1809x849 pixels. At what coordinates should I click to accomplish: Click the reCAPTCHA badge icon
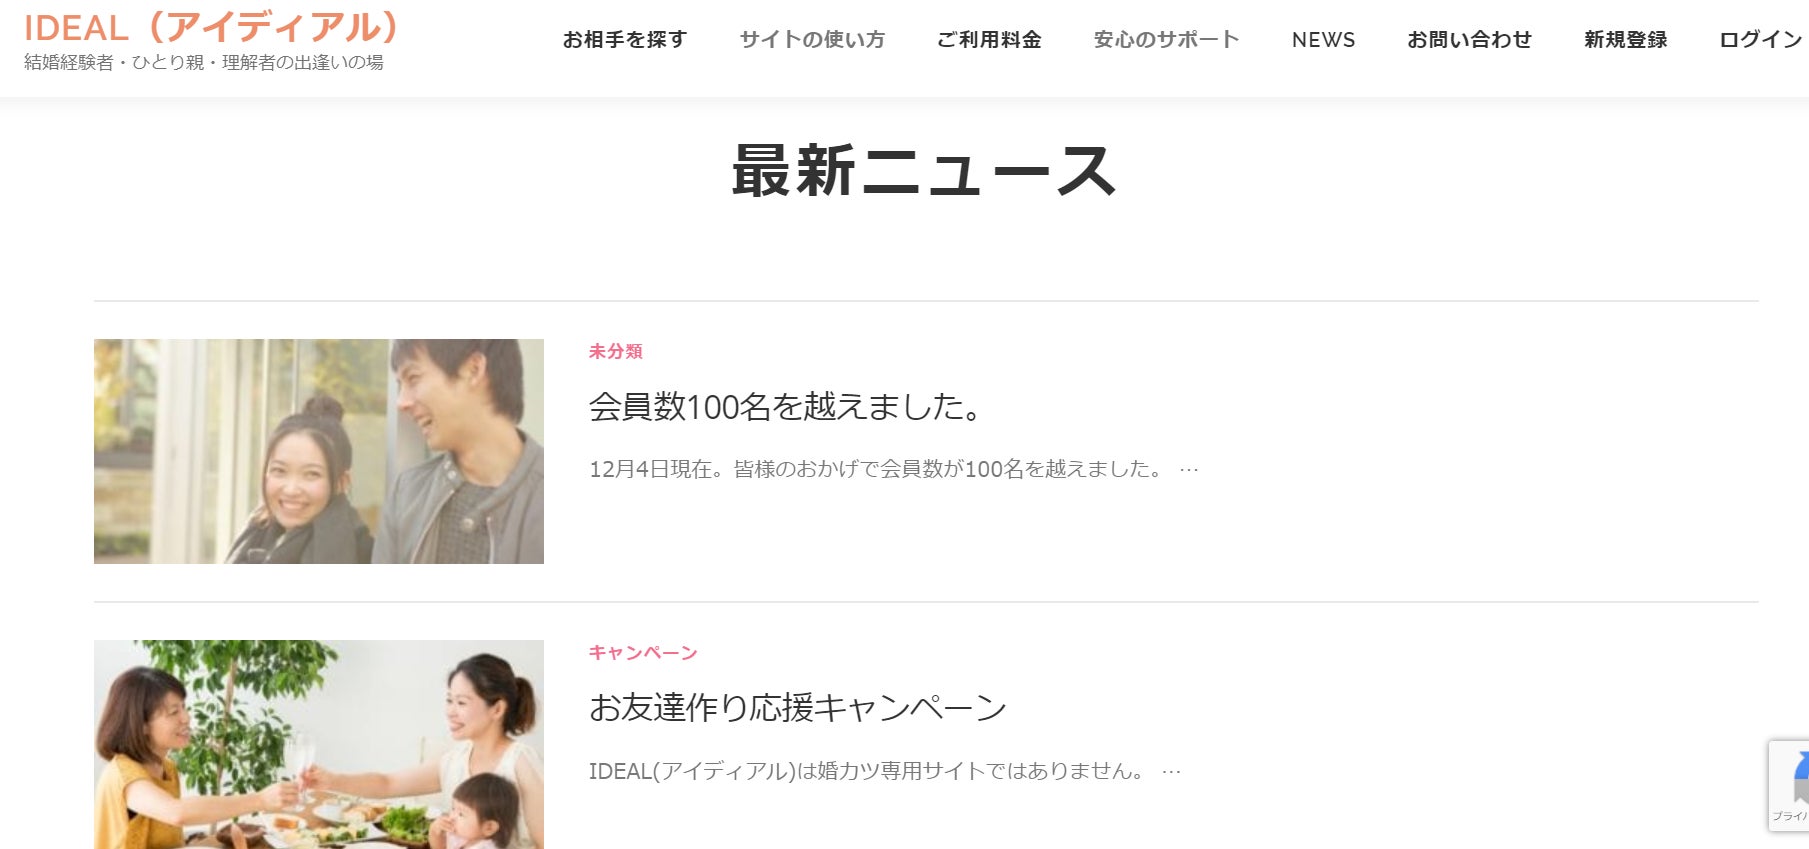tap(1789, 785)
